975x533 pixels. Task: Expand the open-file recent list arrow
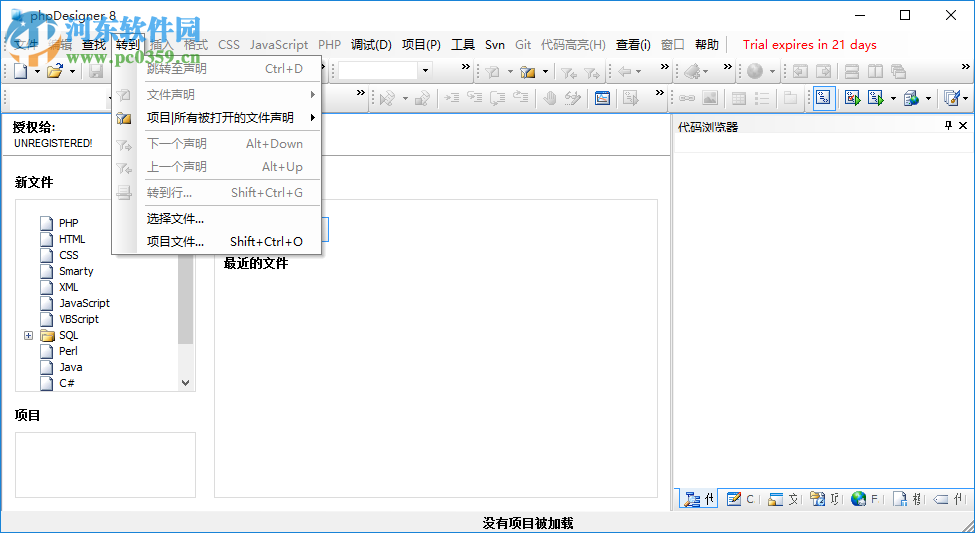click(x=72, y=72)
